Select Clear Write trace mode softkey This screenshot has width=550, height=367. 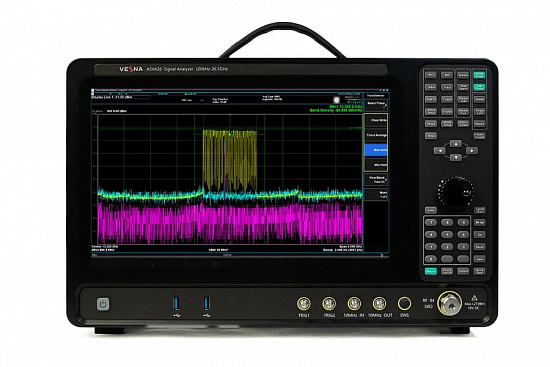click(x=376, y=120)
